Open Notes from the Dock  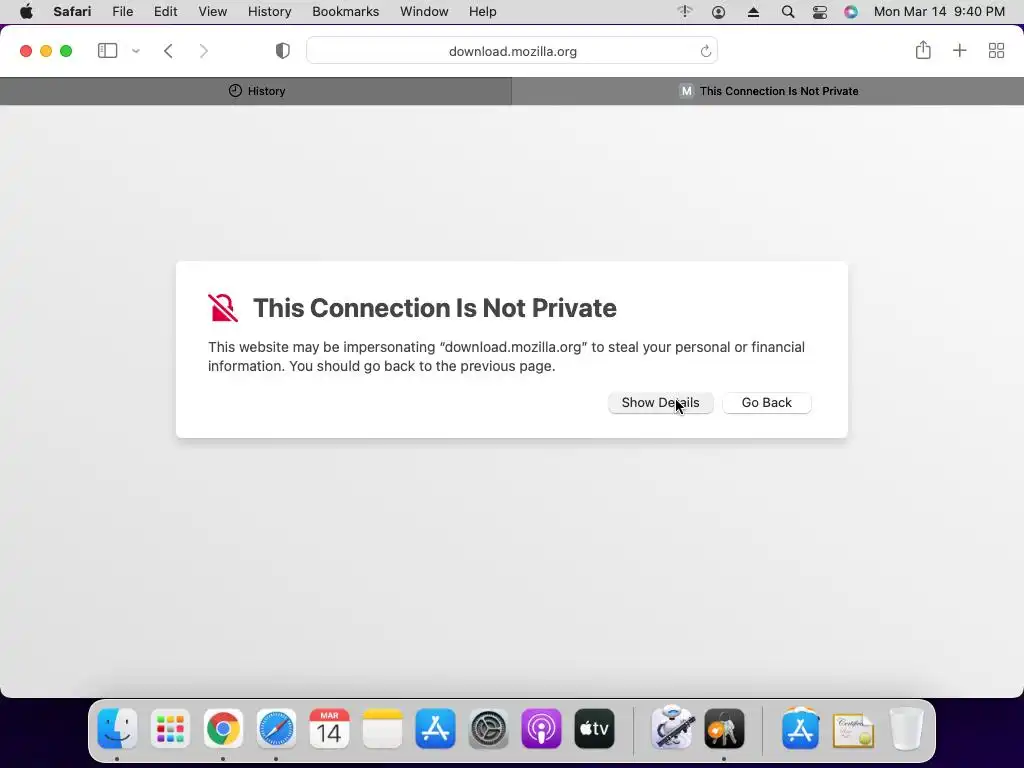pos(382,728)
